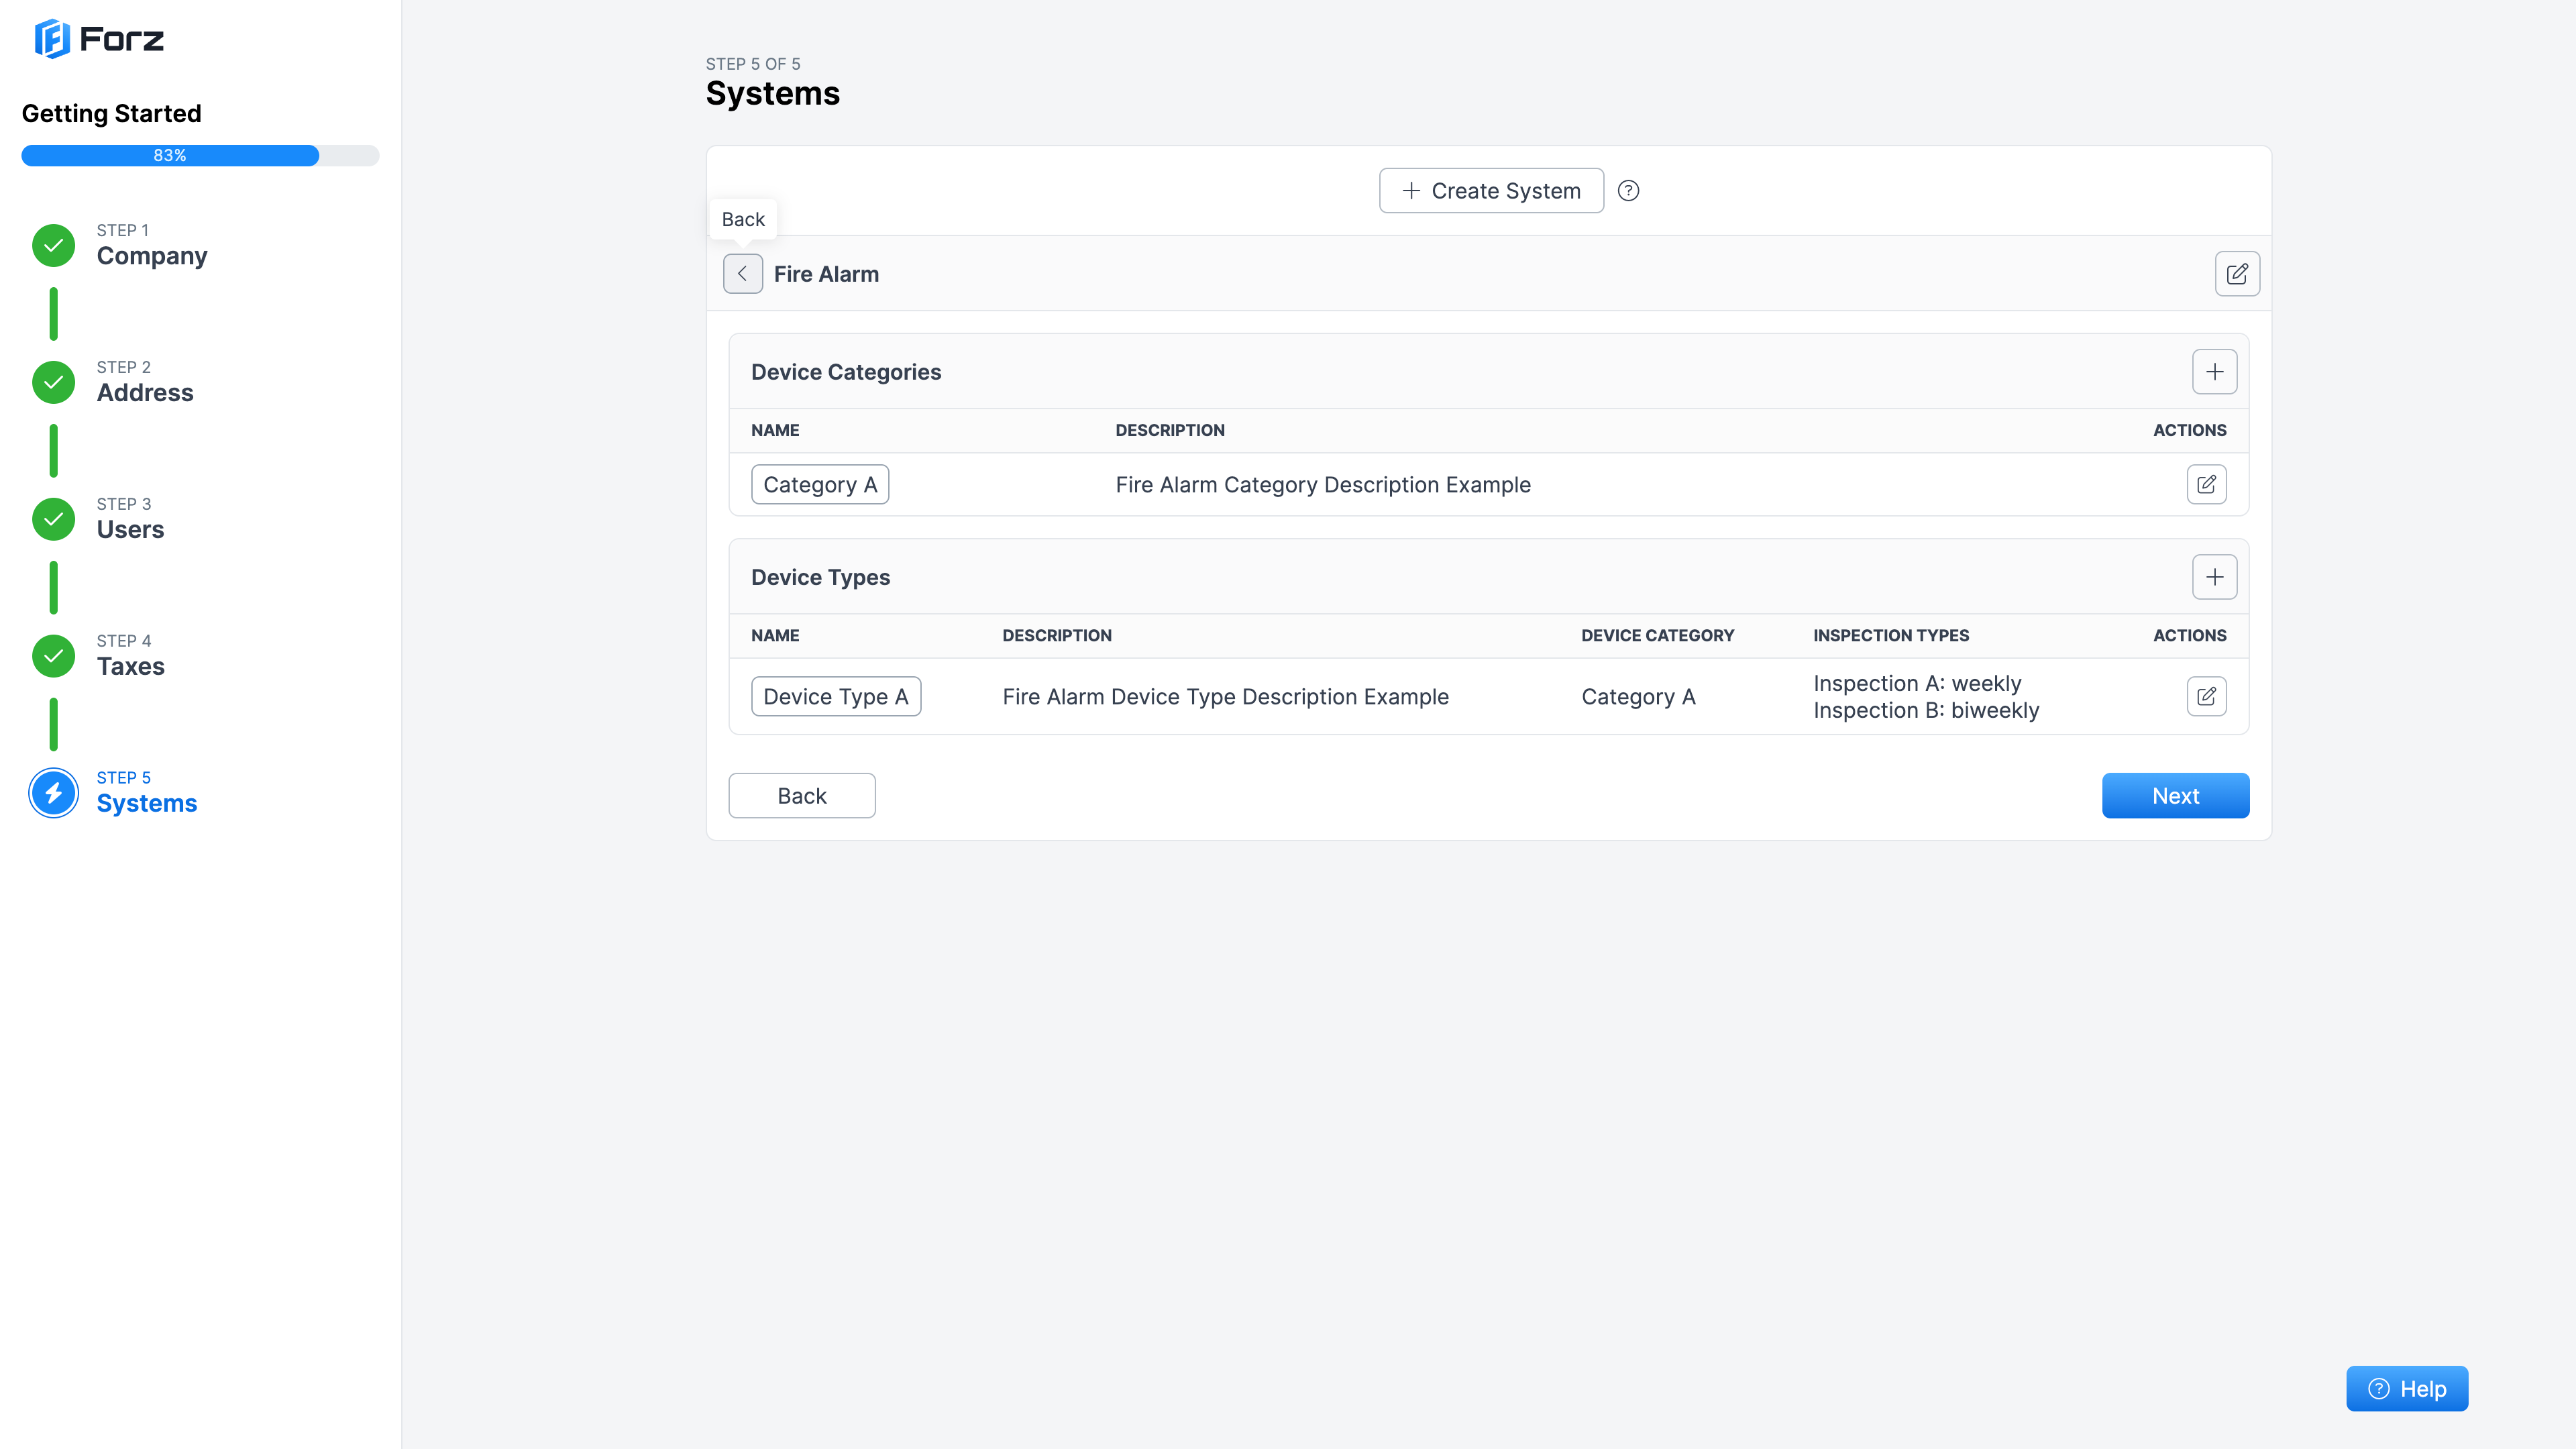Open the Taxes step
Viewport: 2576px width, 1449px height.
click(130, 667)
